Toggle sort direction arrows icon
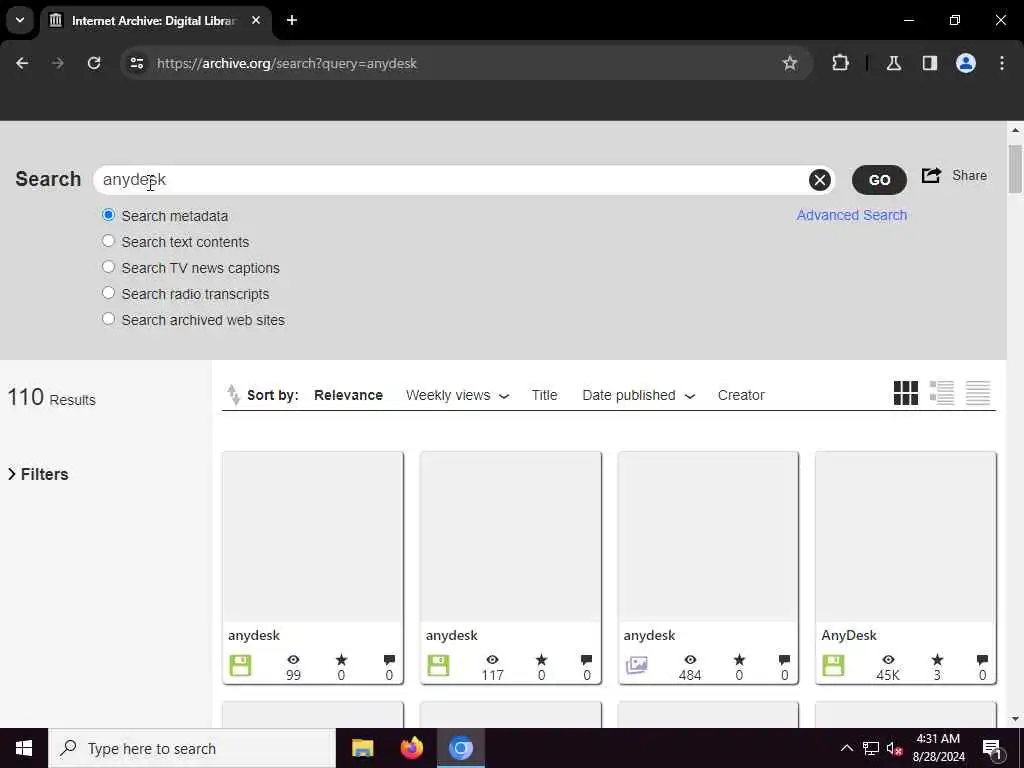Viewport: 1024px width, 768px height. [233, 394]
